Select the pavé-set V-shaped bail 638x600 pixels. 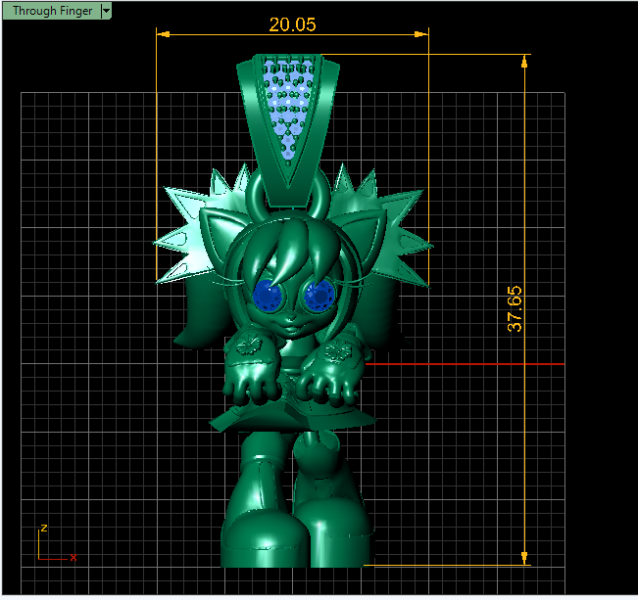(x=288, y=130)
